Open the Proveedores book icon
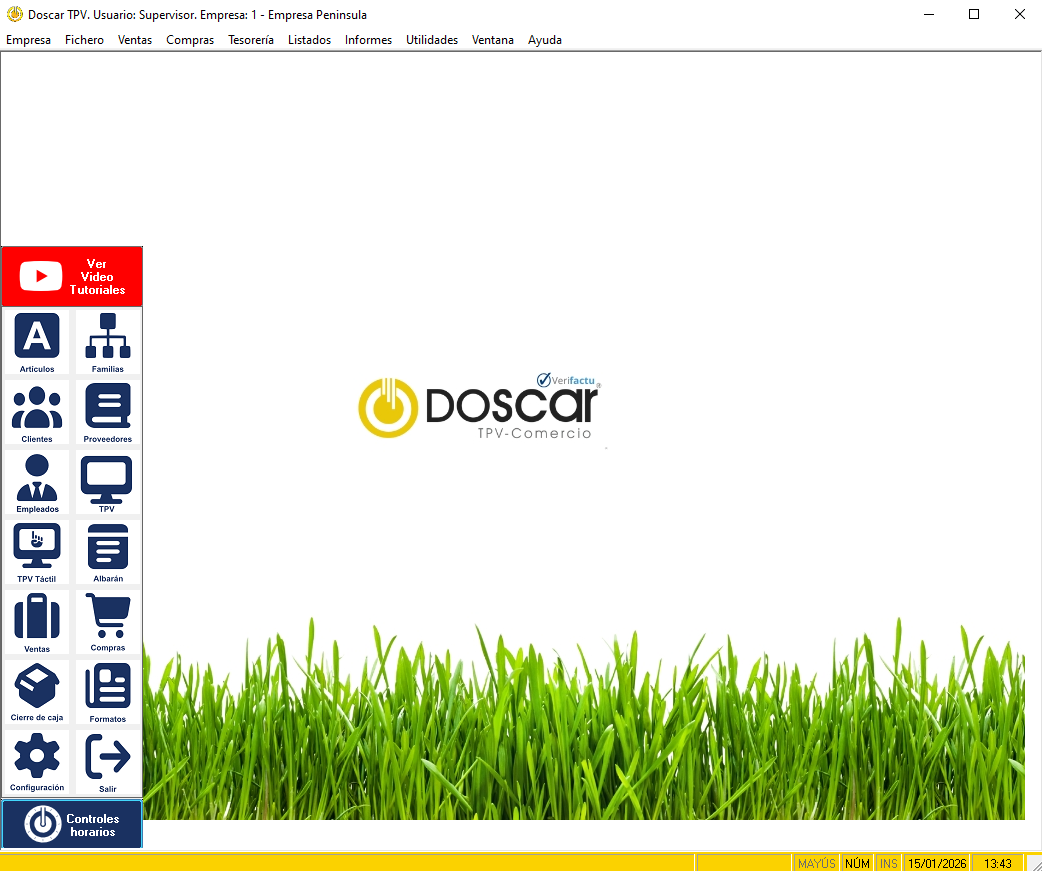 point(108,408)
